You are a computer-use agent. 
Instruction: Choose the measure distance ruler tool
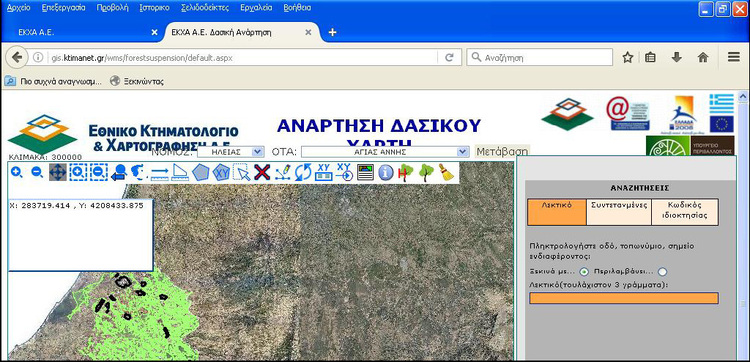160,172
